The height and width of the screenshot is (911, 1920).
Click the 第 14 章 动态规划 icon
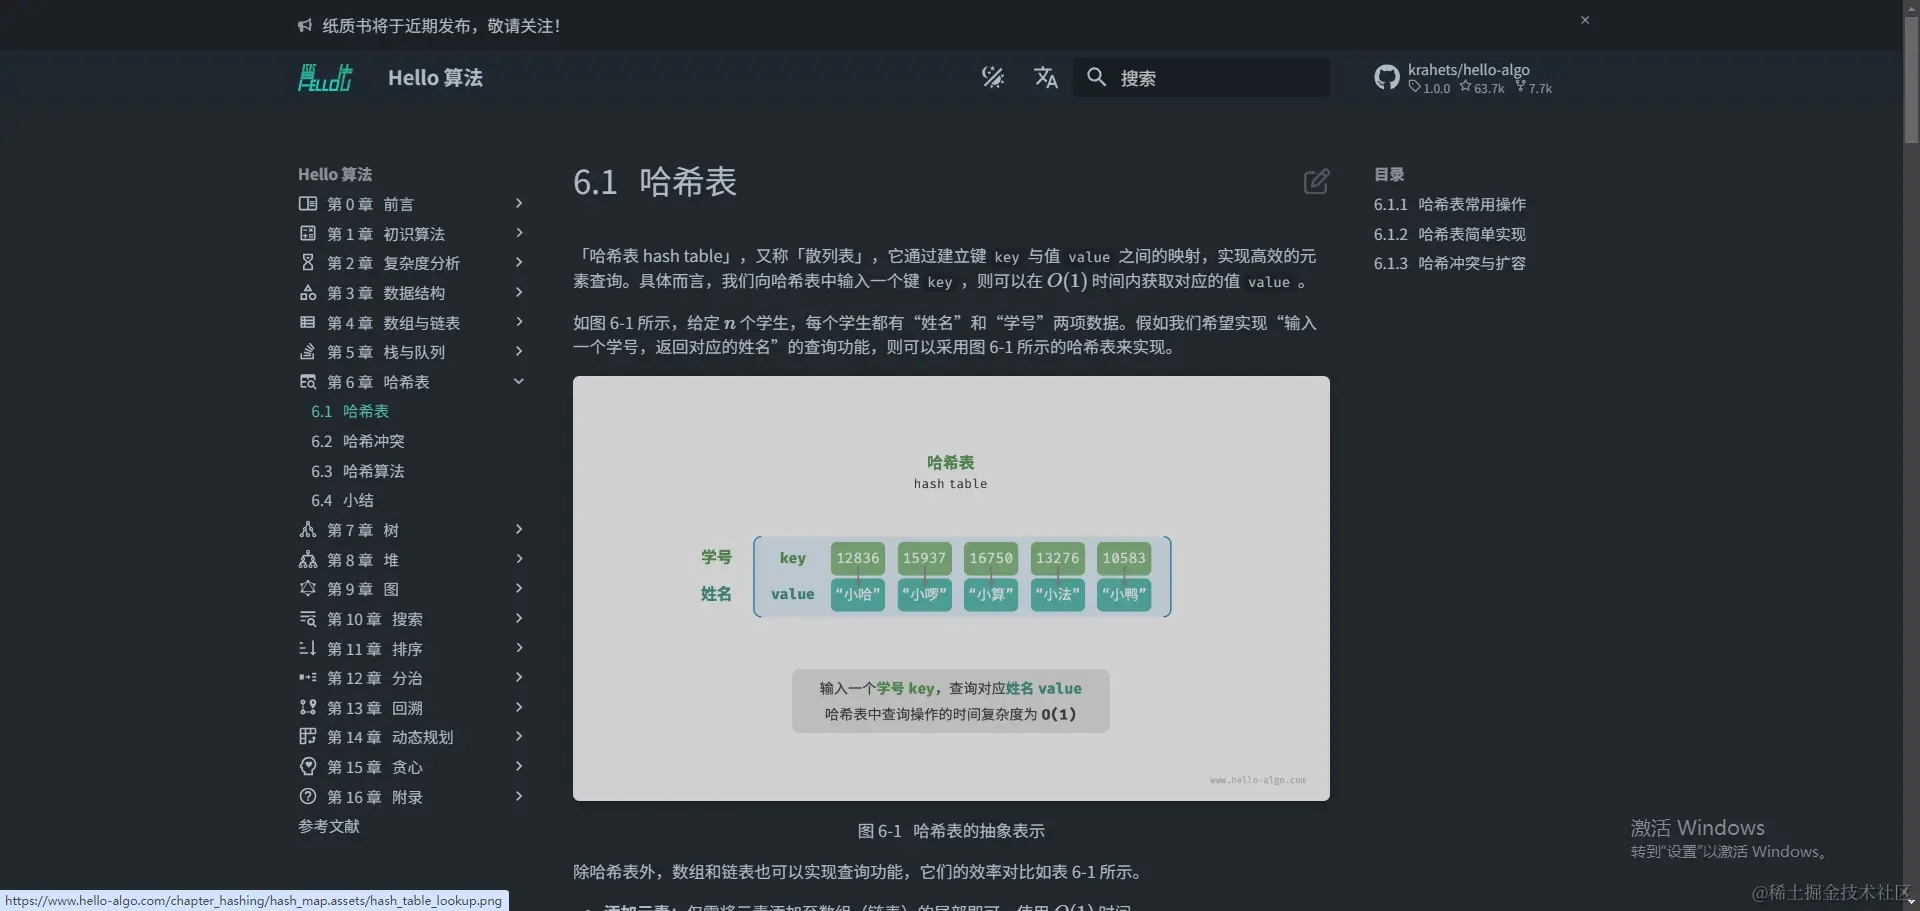308,737
